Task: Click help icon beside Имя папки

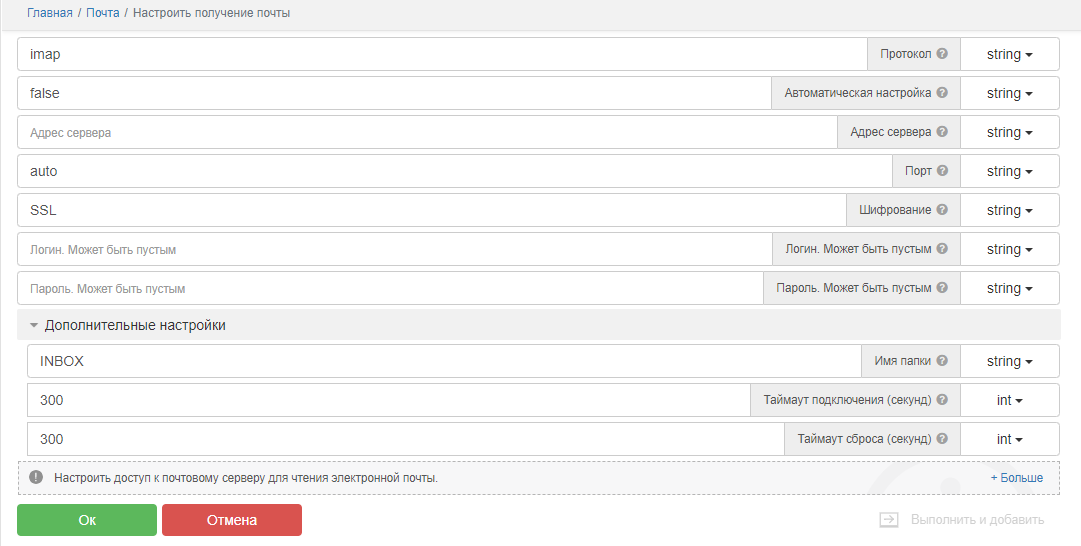Action: pos(942,361)
